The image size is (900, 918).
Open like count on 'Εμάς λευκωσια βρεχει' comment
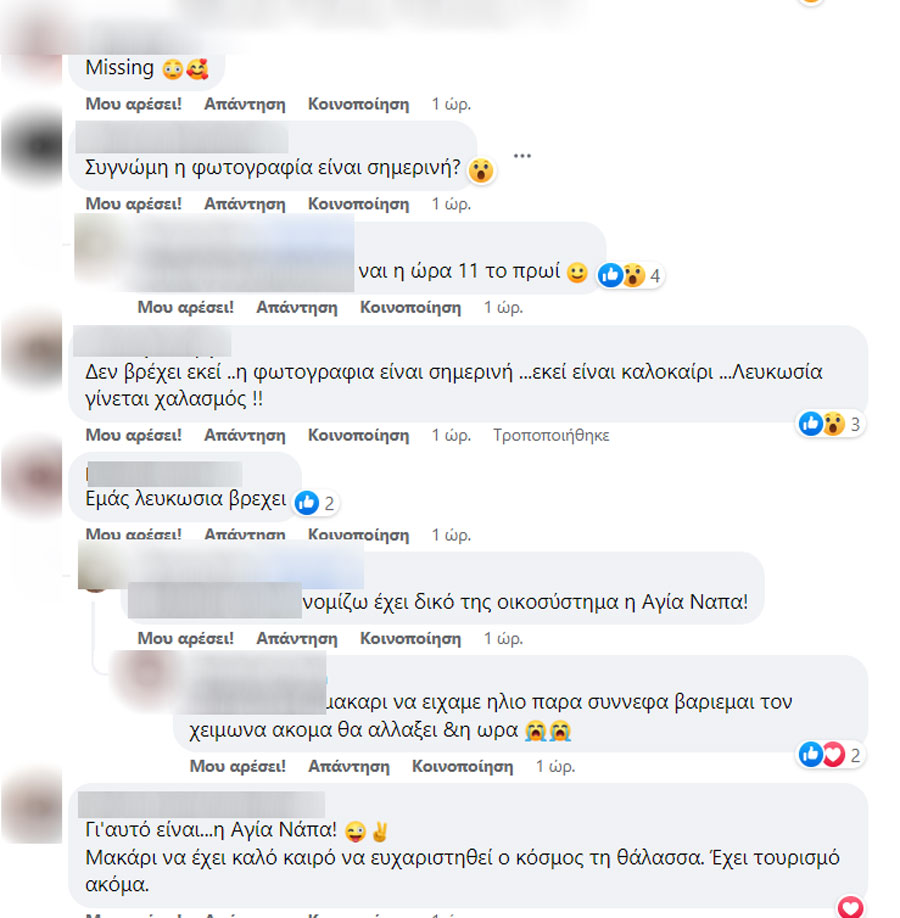(314, 503)
